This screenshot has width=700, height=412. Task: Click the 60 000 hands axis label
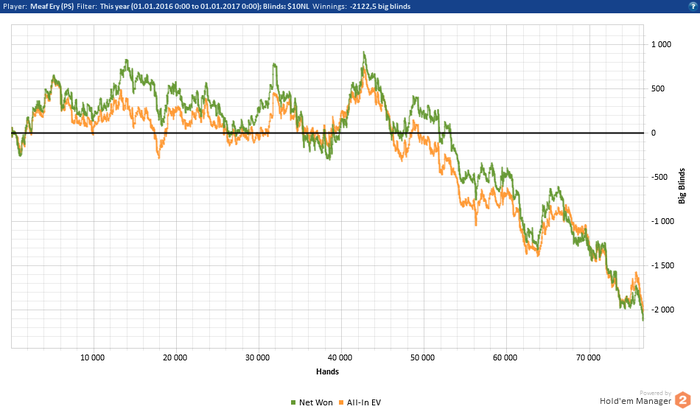pos(505,358)
